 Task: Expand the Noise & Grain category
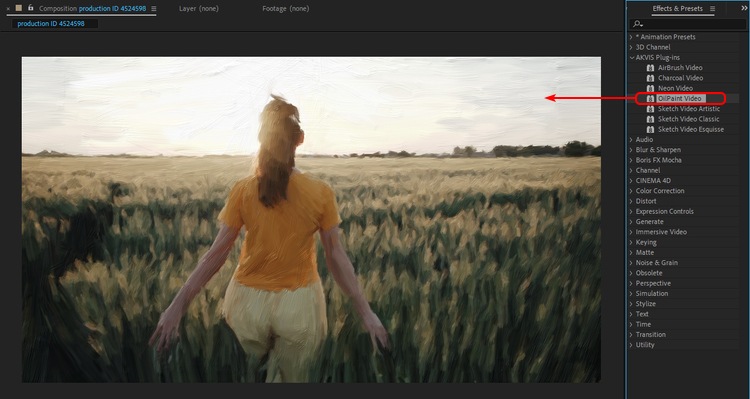(x=631, y=263)
